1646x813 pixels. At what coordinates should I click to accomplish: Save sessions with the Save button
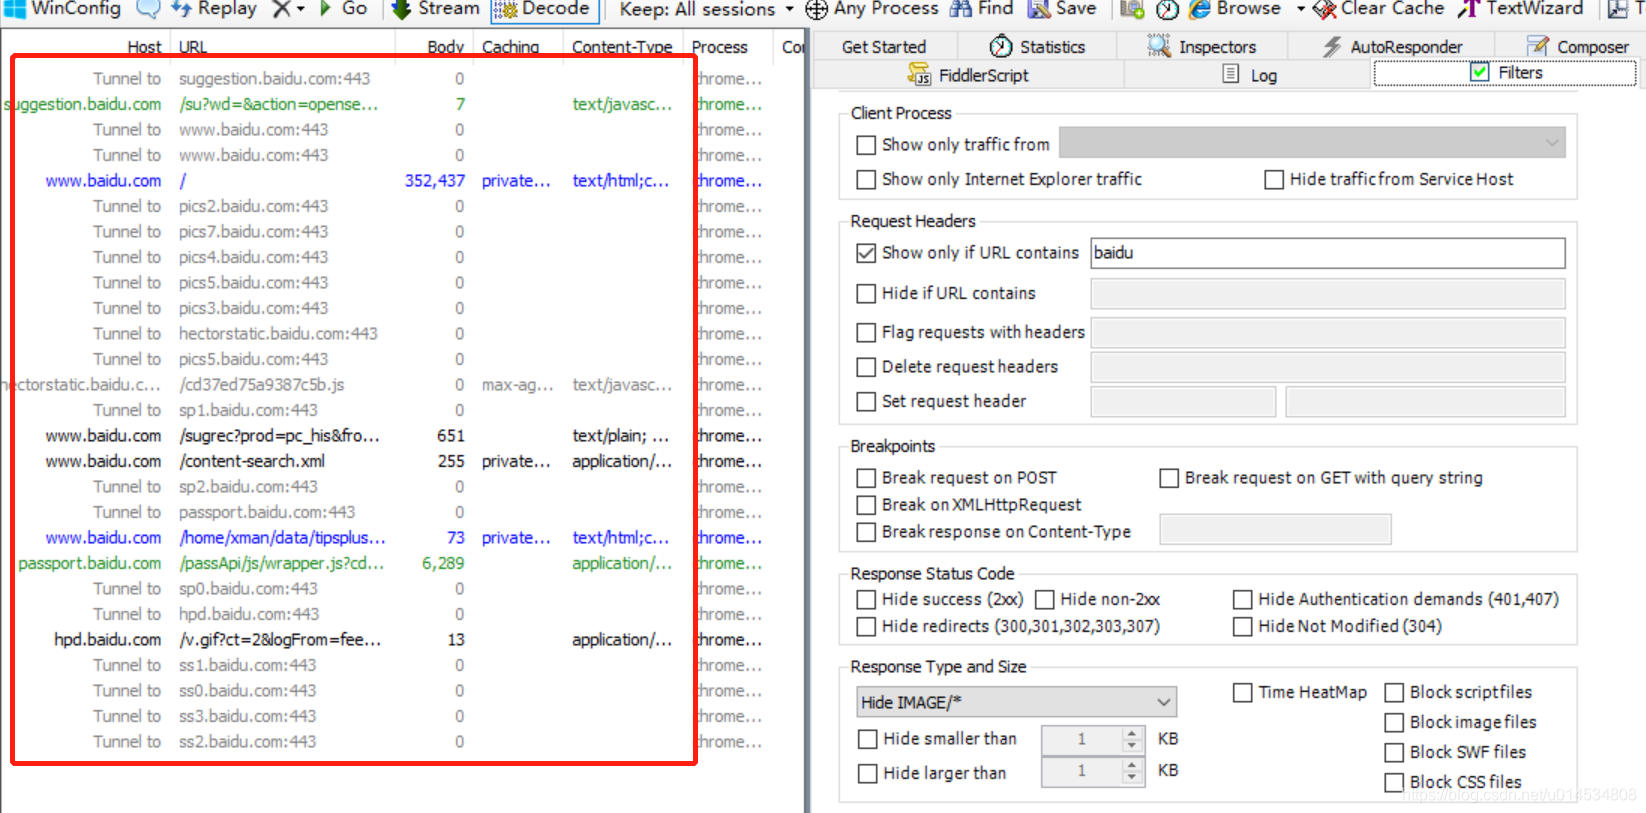(x=1062, y=9)
